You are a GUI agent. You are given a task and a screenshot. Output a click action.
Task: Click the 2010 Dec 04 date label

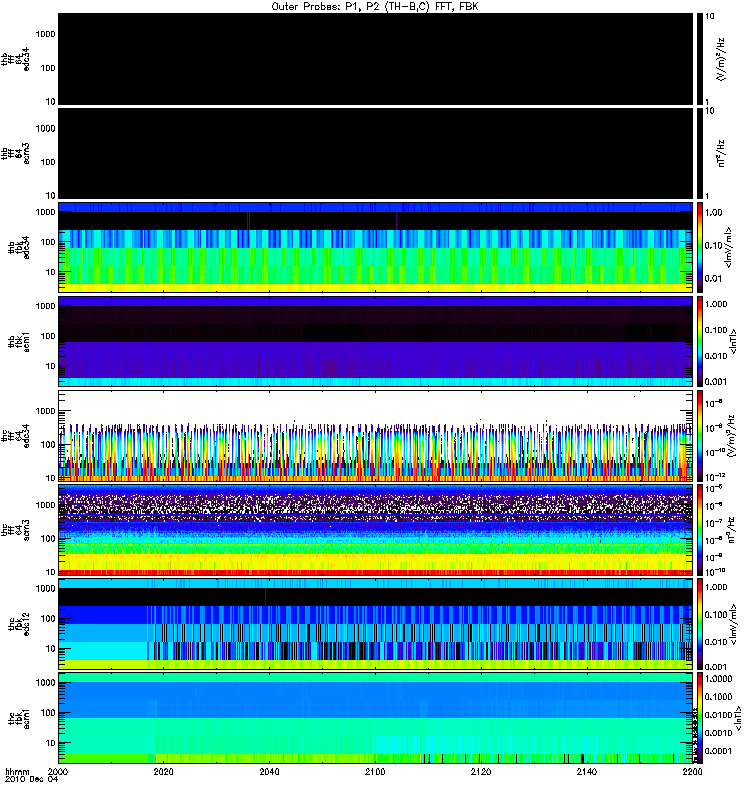point(32,780)
